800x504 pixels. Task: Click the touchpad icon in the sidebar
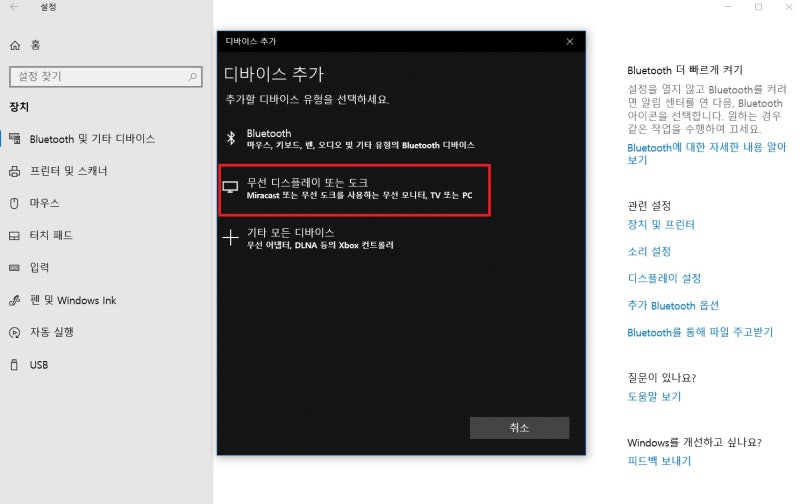(x=14, y=236)
